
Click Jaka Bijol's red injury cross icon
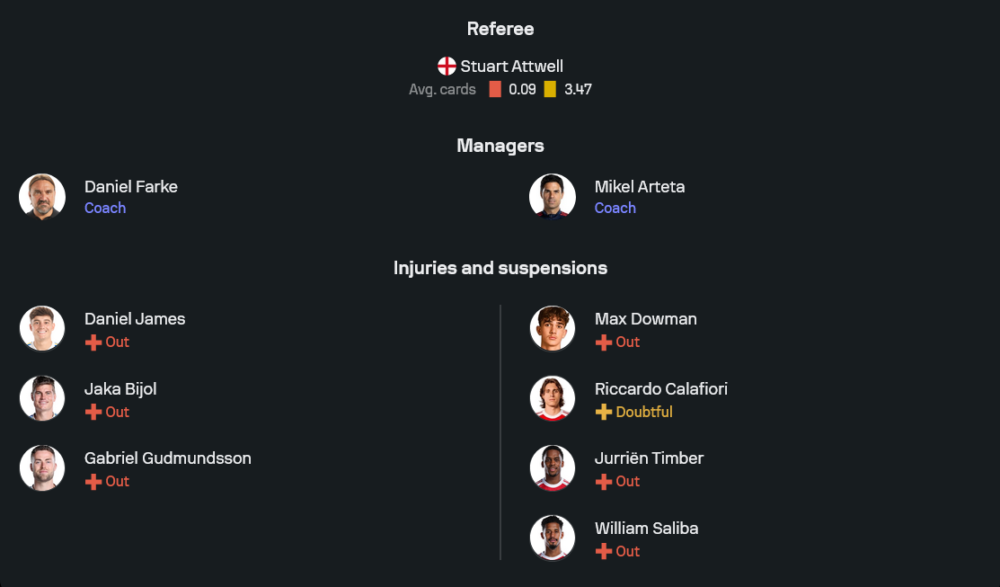[x=93, y=412]
